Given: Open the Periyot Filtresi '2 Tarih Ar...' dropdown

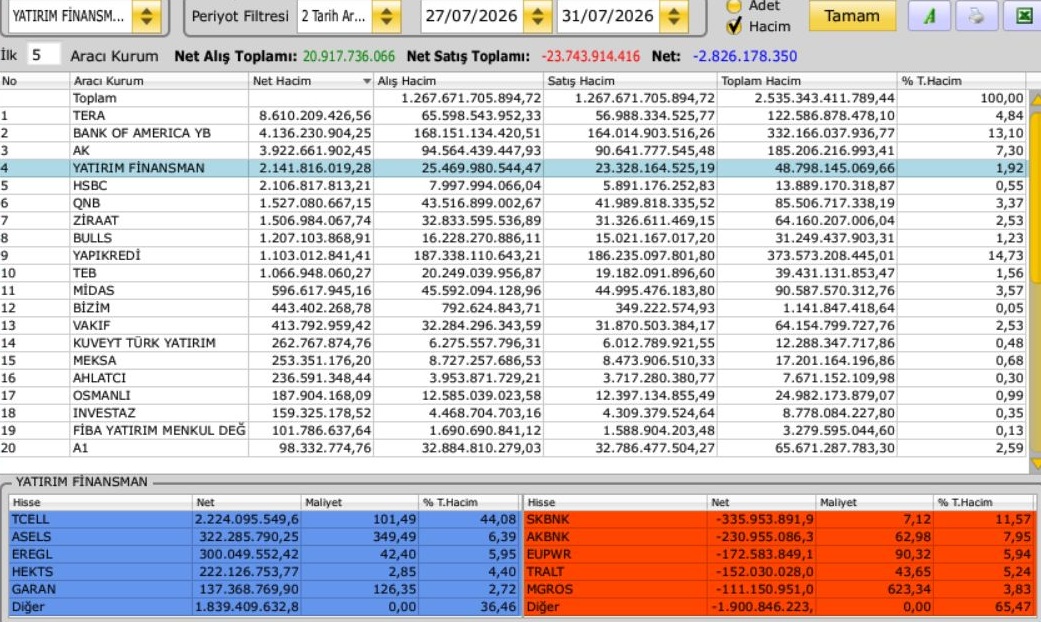Looking at the screenshot, I should coord(386,16).
